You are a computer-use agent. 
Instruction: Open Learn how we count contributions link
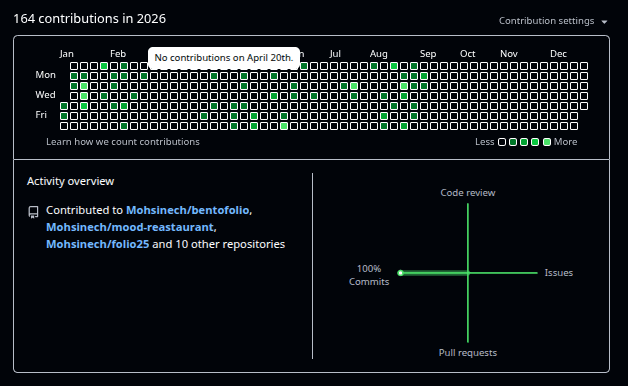(123, 142)
